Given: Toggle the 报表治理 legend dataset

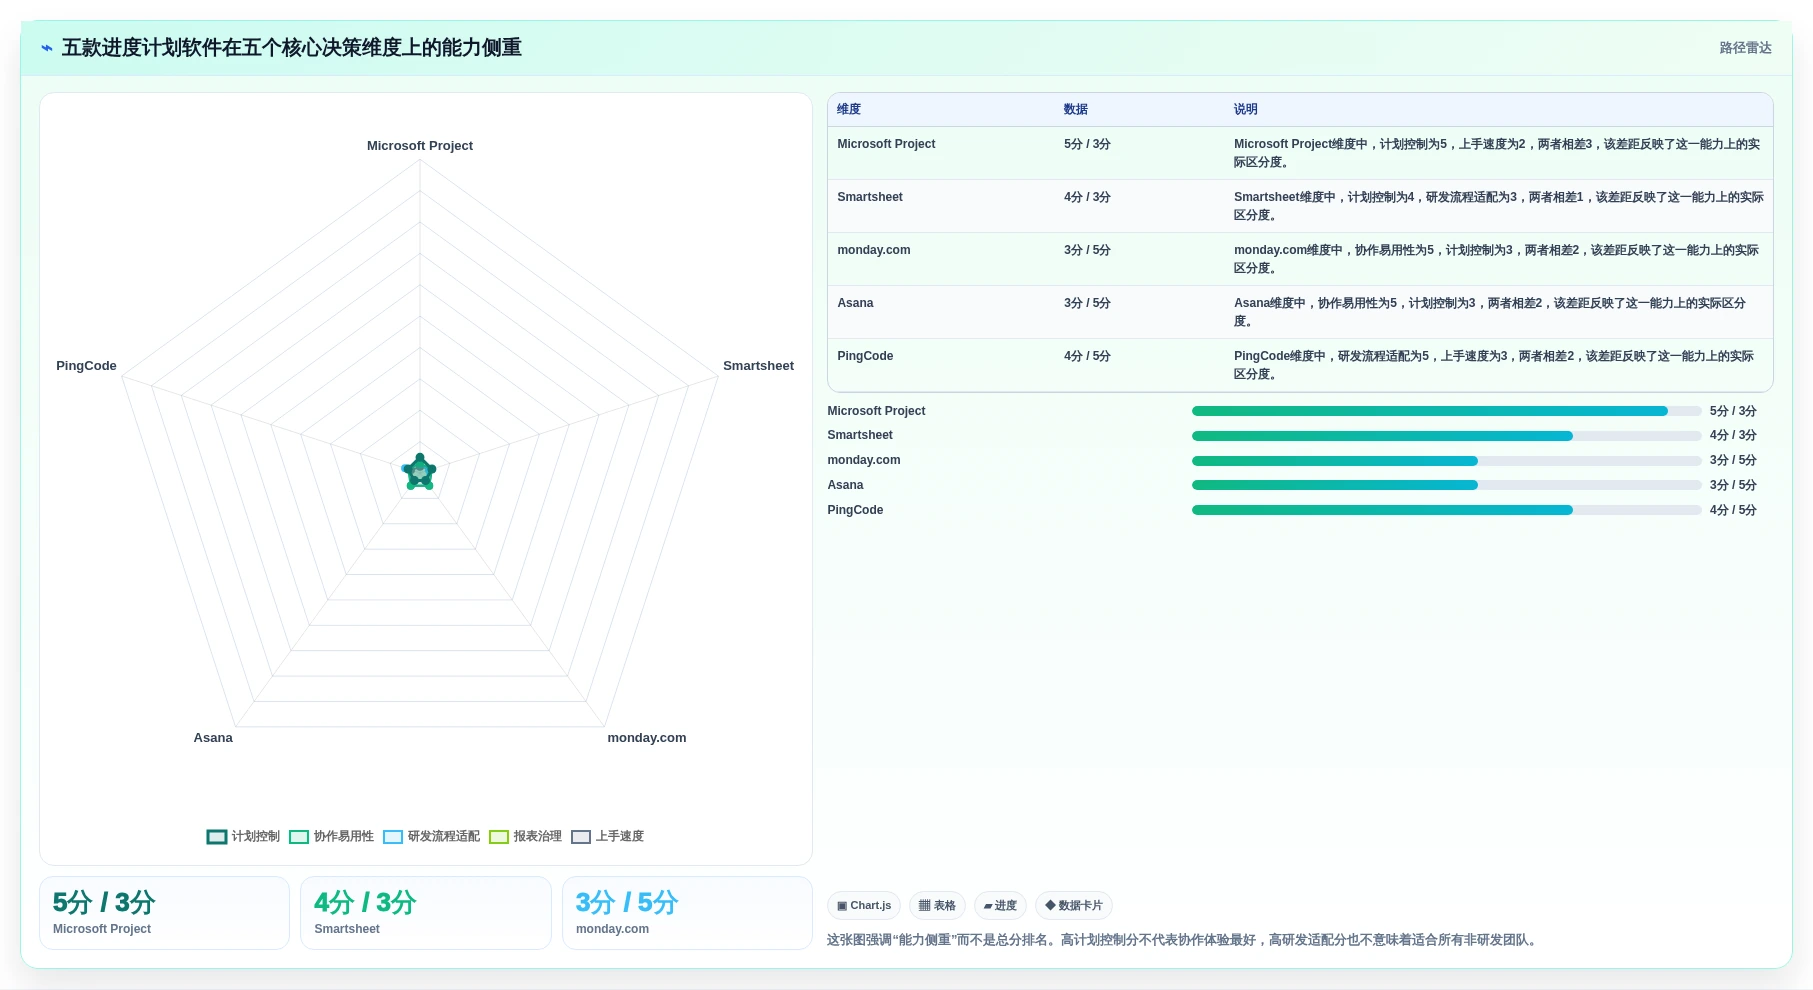Looking at the screenshot, I should pyautogui.click(x=525, y=837).
